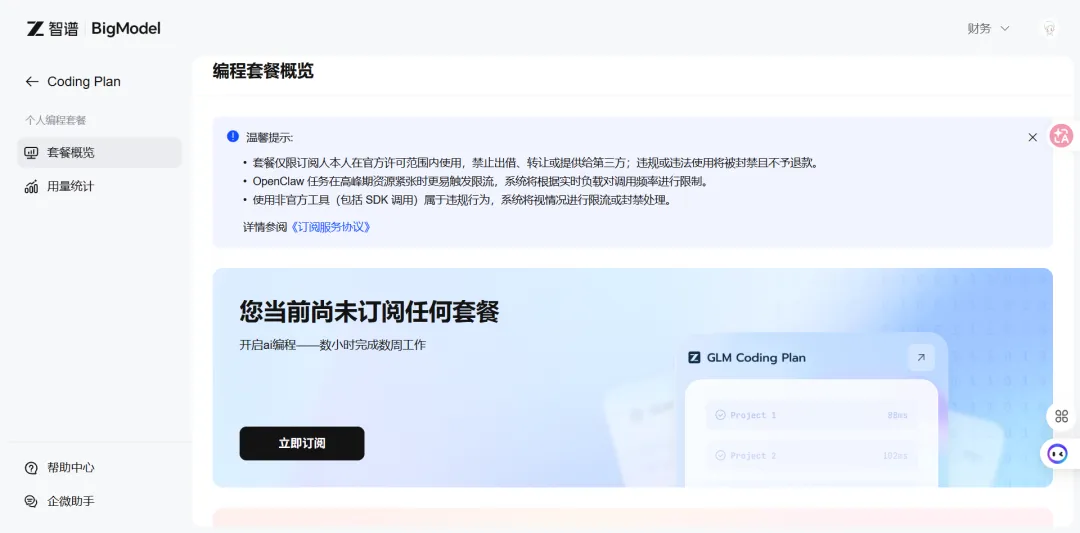
Task: Click the 用量统计 chart icon
Action: tap(31, 187)
